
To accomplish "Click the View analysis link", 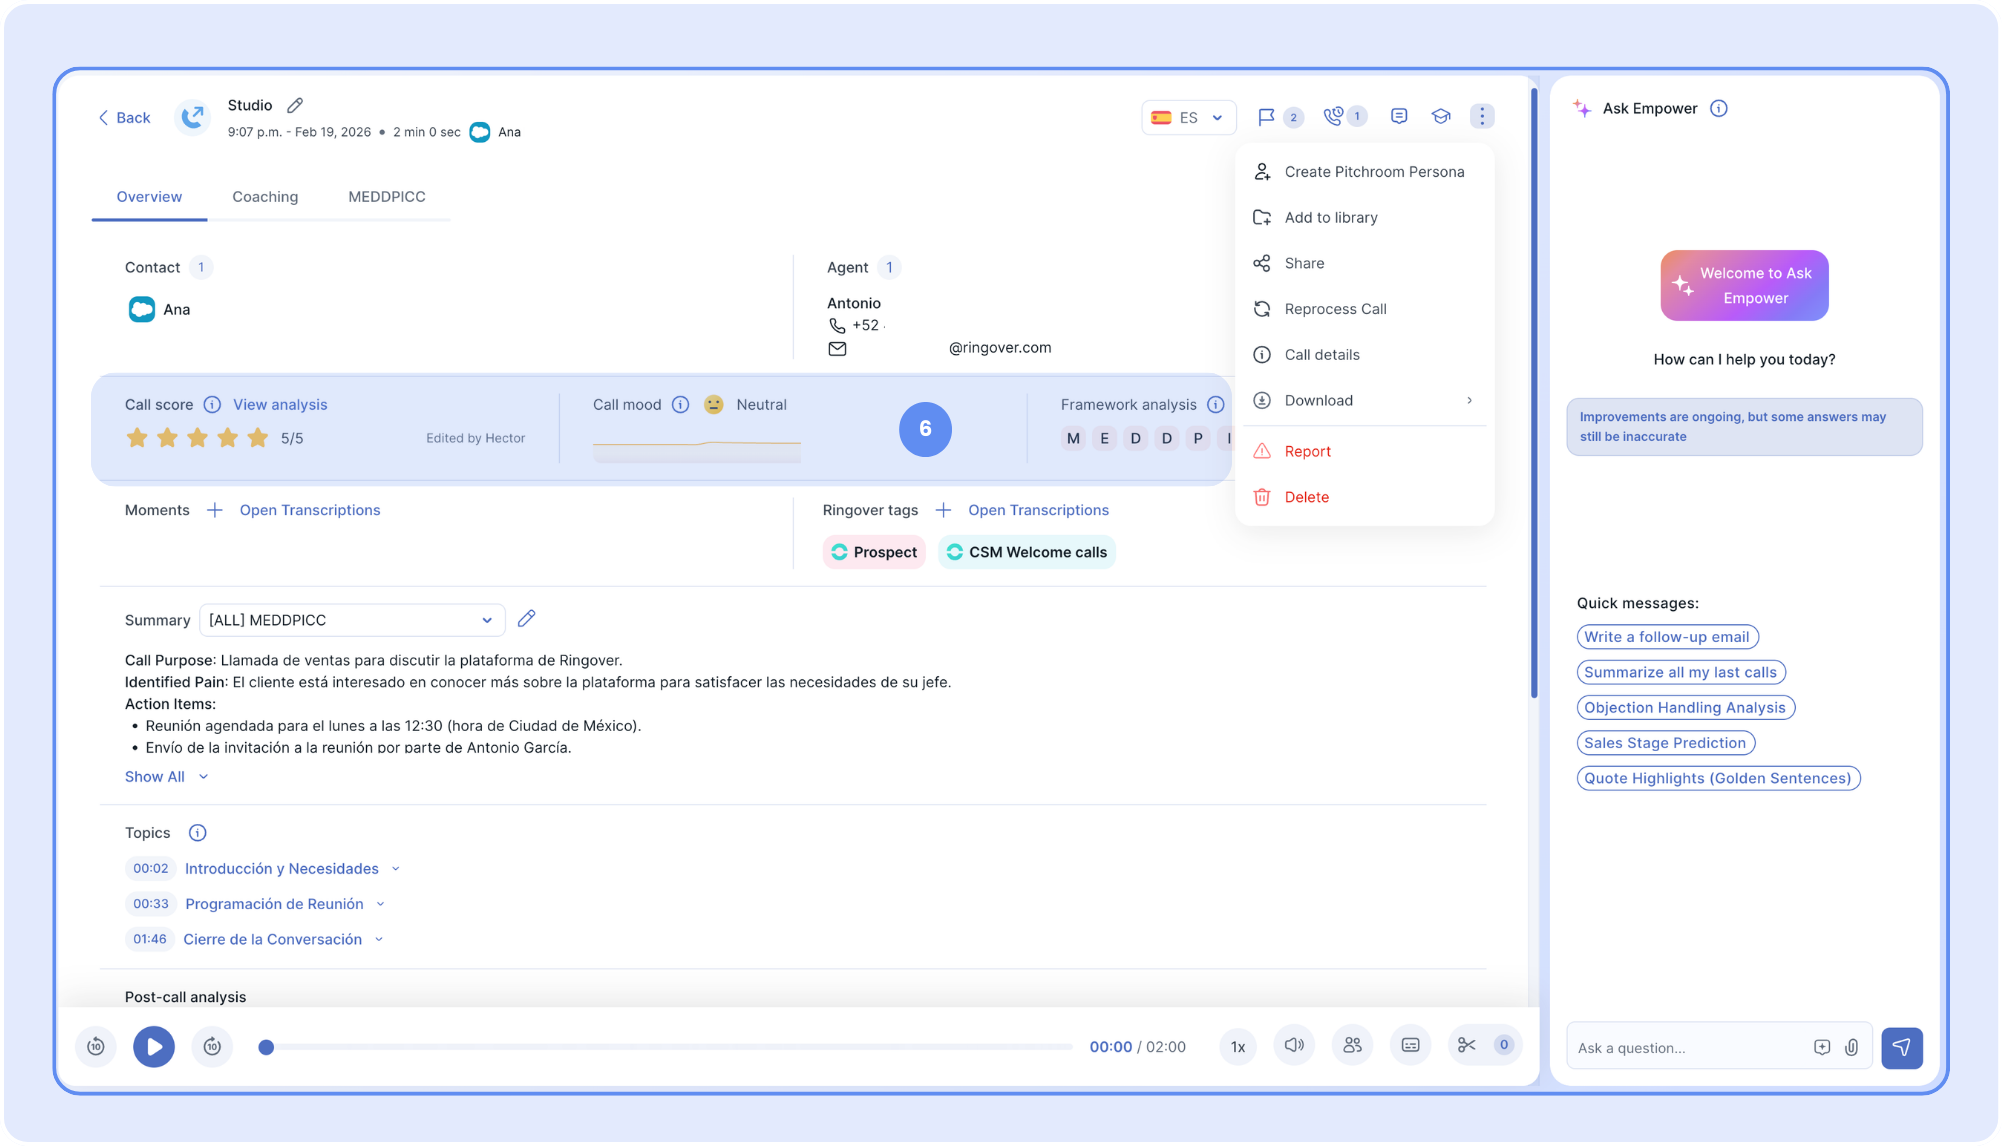I will (280, 405).
